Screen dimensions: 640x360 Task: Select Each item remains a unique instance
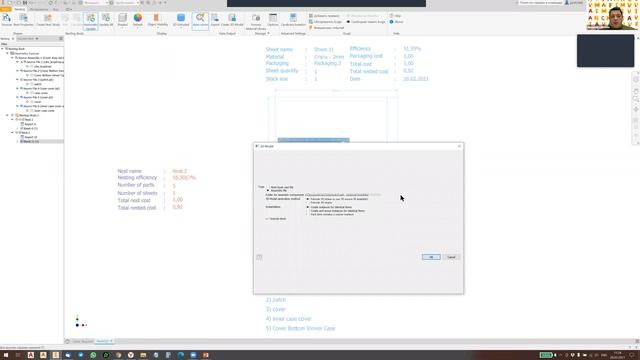(308, 214)
